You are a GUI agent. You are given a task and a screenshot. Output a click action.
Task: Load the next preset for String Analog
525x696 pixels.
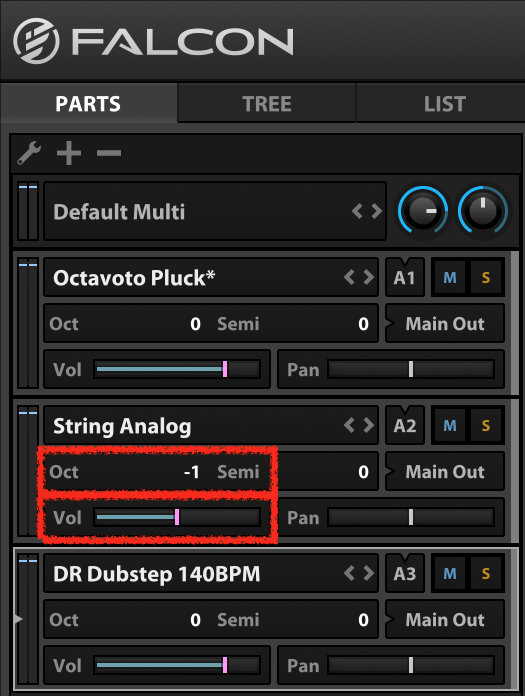click(x=368, y=425)
